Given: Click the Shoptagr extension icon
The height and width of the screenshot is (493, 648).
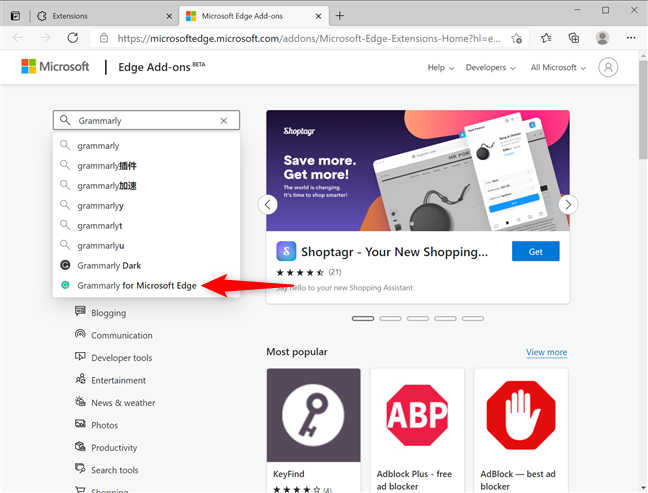Looking at the screenshot, I should coord(286,251).
